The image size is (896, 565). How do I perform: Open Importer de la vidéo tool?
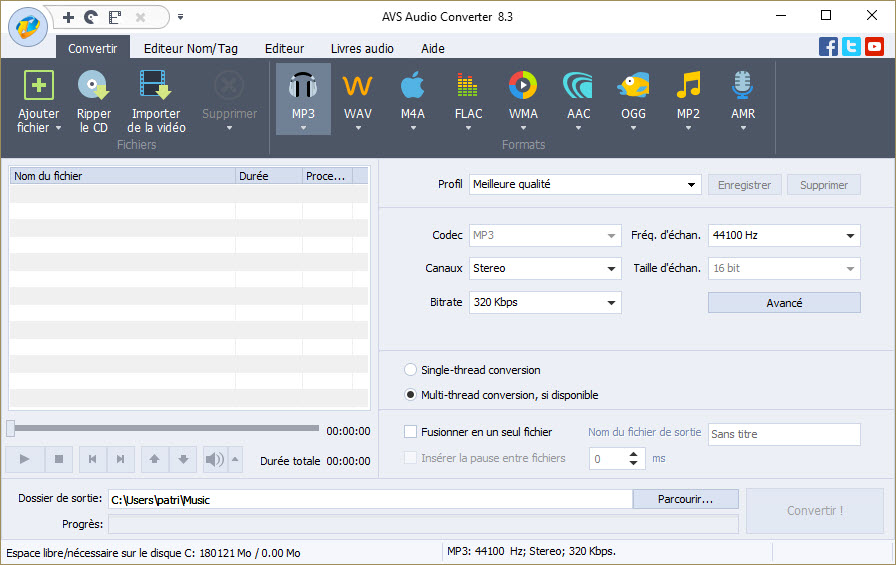click(x=156, y=86)
